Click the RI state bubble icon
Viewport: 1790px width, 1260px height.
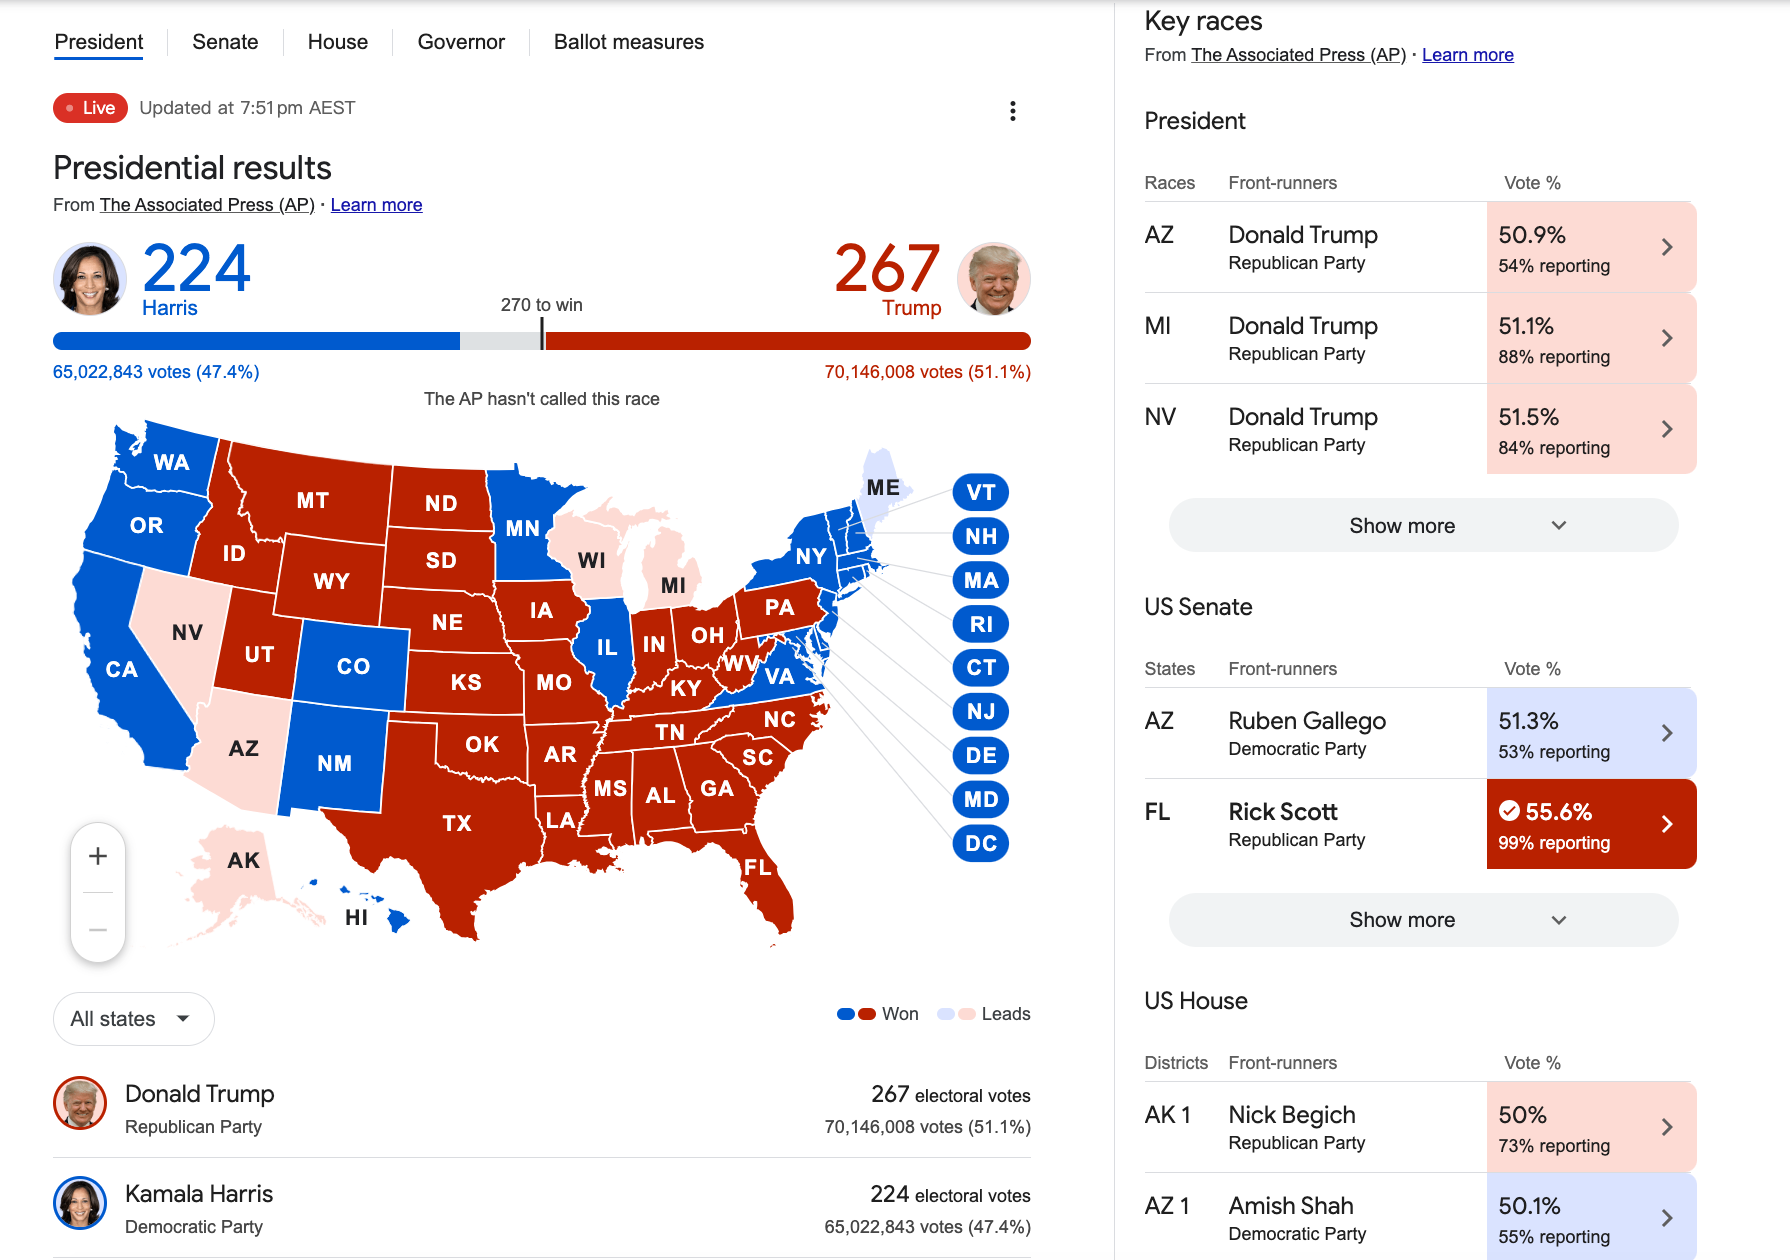981,624
